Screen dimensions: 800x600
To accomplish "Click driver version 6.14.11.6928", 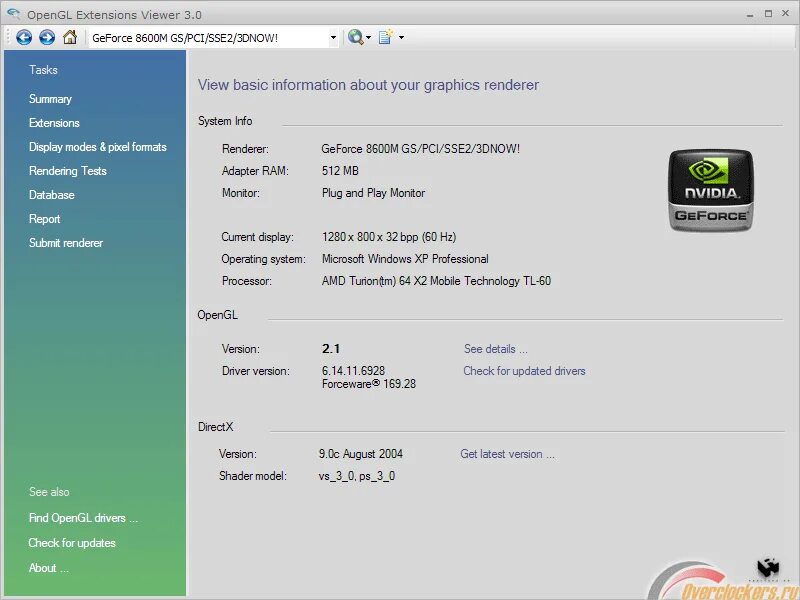I will 353,371.
